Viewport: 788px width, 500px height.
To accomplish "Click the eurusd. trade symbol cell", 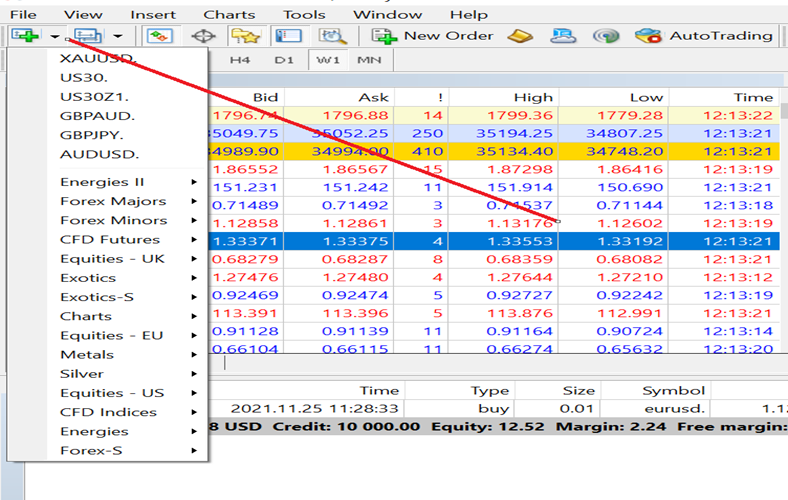I will coord(674,409).
